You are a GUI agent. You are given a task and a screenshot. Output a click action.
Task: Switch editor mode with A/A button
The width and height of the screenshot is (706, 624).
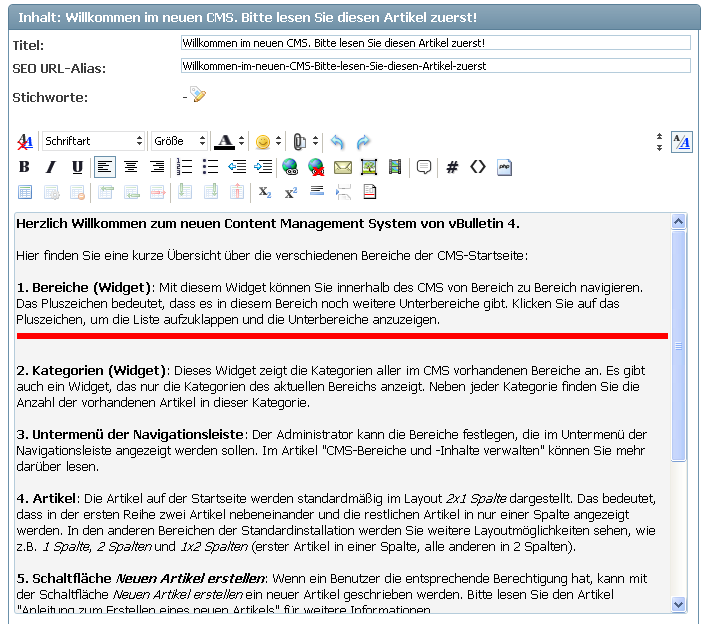click(681, 142)
